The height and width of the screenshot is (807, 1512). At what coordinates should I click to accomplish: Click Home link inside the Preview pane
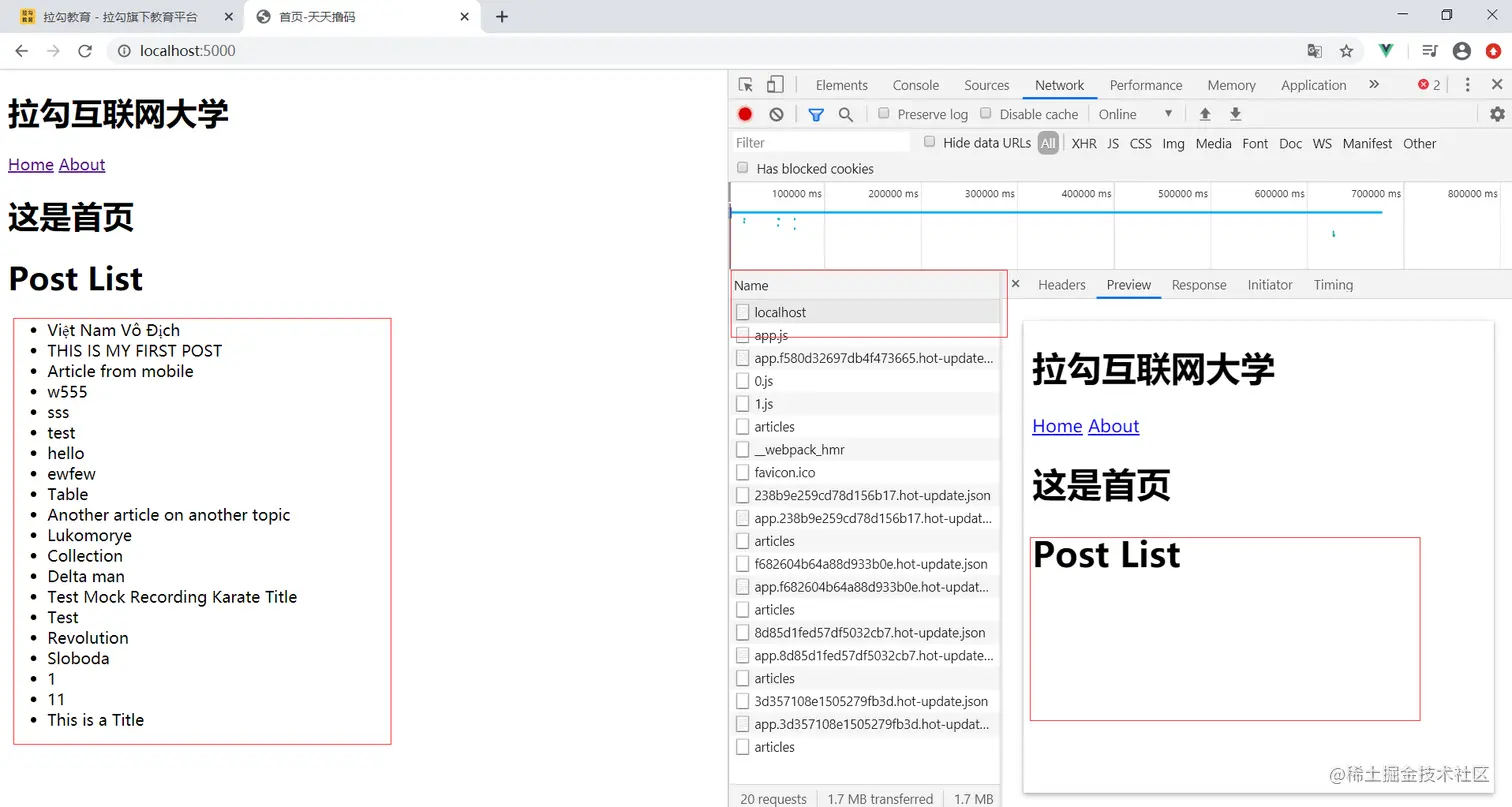coord(1057,426)
